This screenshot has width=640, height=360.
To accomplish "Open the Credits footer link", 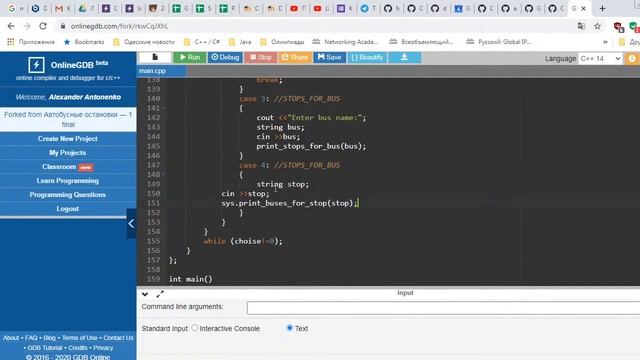I will click(78, 348).
